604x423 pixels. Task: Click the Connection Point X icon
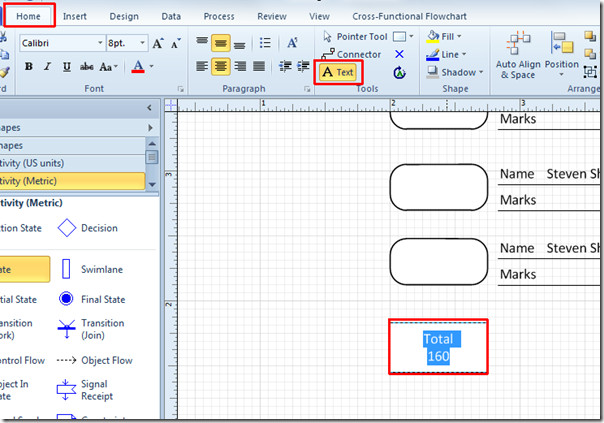click(399, 54)
